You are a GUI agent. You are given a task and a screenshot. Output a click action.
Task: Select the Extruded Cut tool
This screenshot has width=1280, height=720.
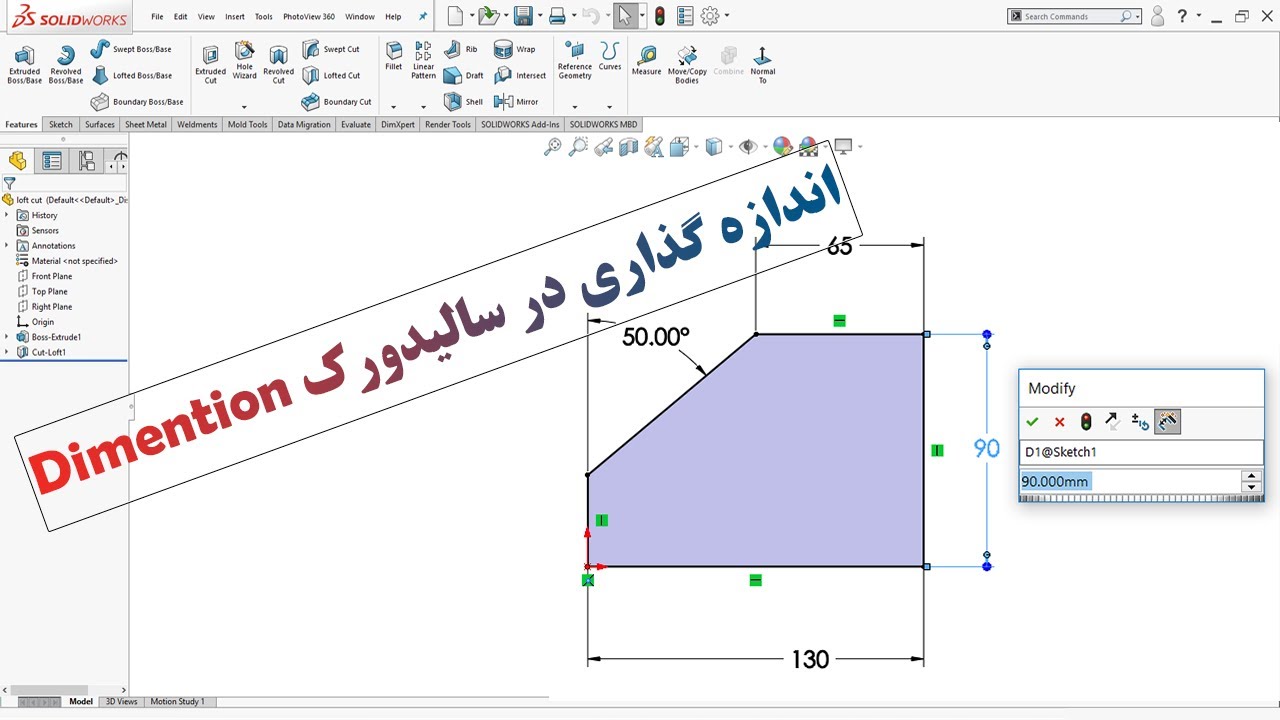coord(210,64)
